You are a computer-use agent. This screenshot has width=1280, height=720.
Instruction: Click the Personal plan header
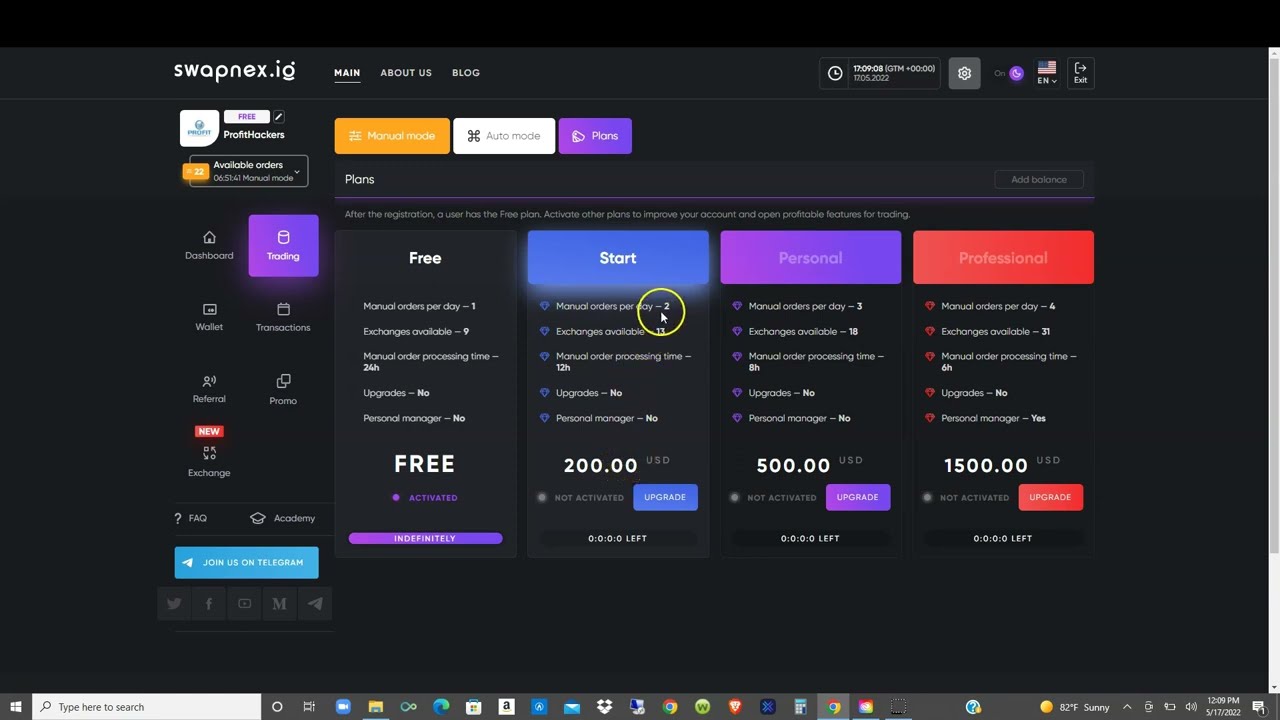tap(810, 258)
